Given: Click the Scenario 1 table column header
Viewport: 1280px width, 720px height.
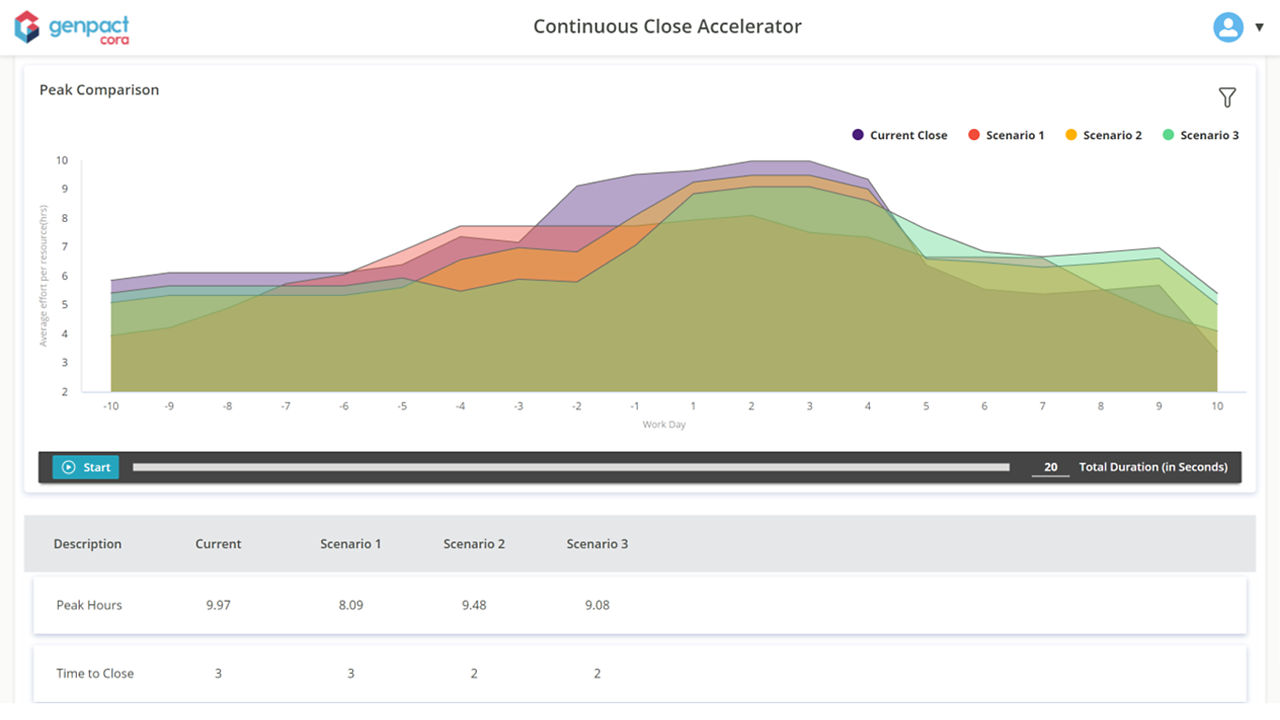Looking at the screenshot, I should [x=350, y=544].
